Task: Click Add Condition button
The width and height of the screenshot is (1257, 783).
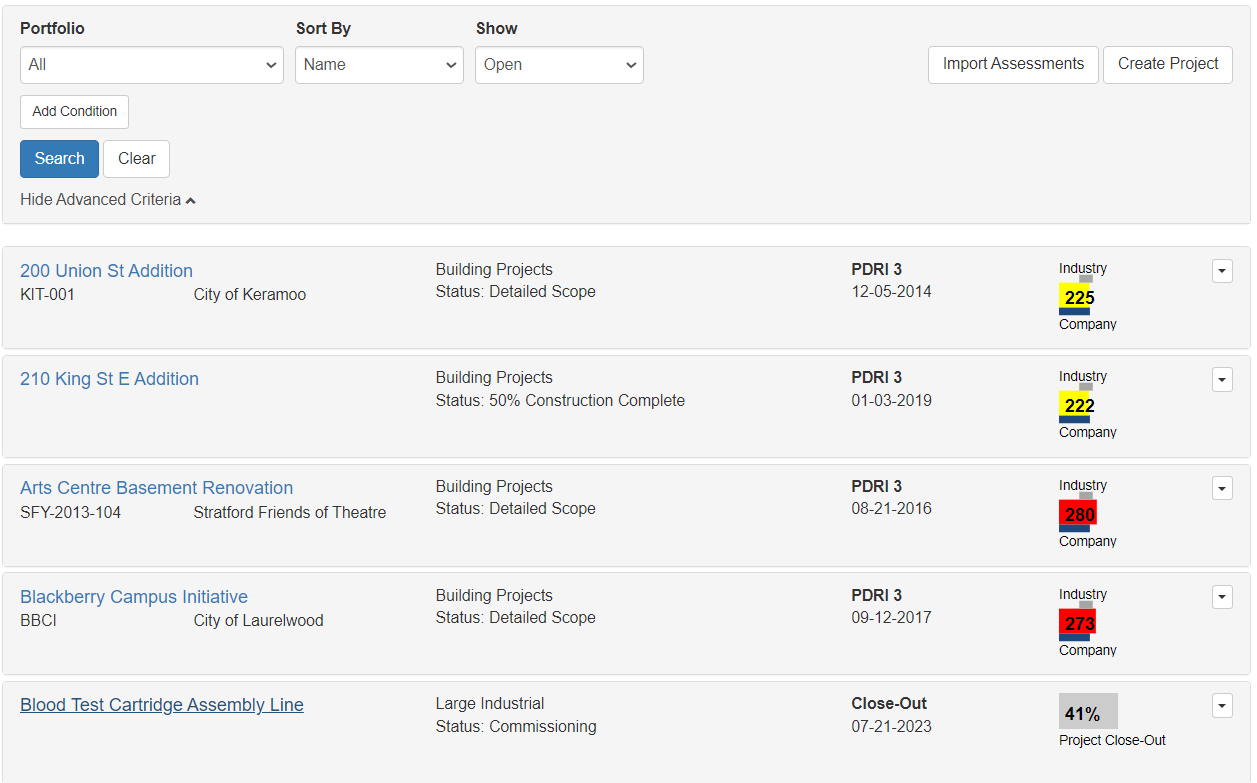Action: (x=74, y=112)
